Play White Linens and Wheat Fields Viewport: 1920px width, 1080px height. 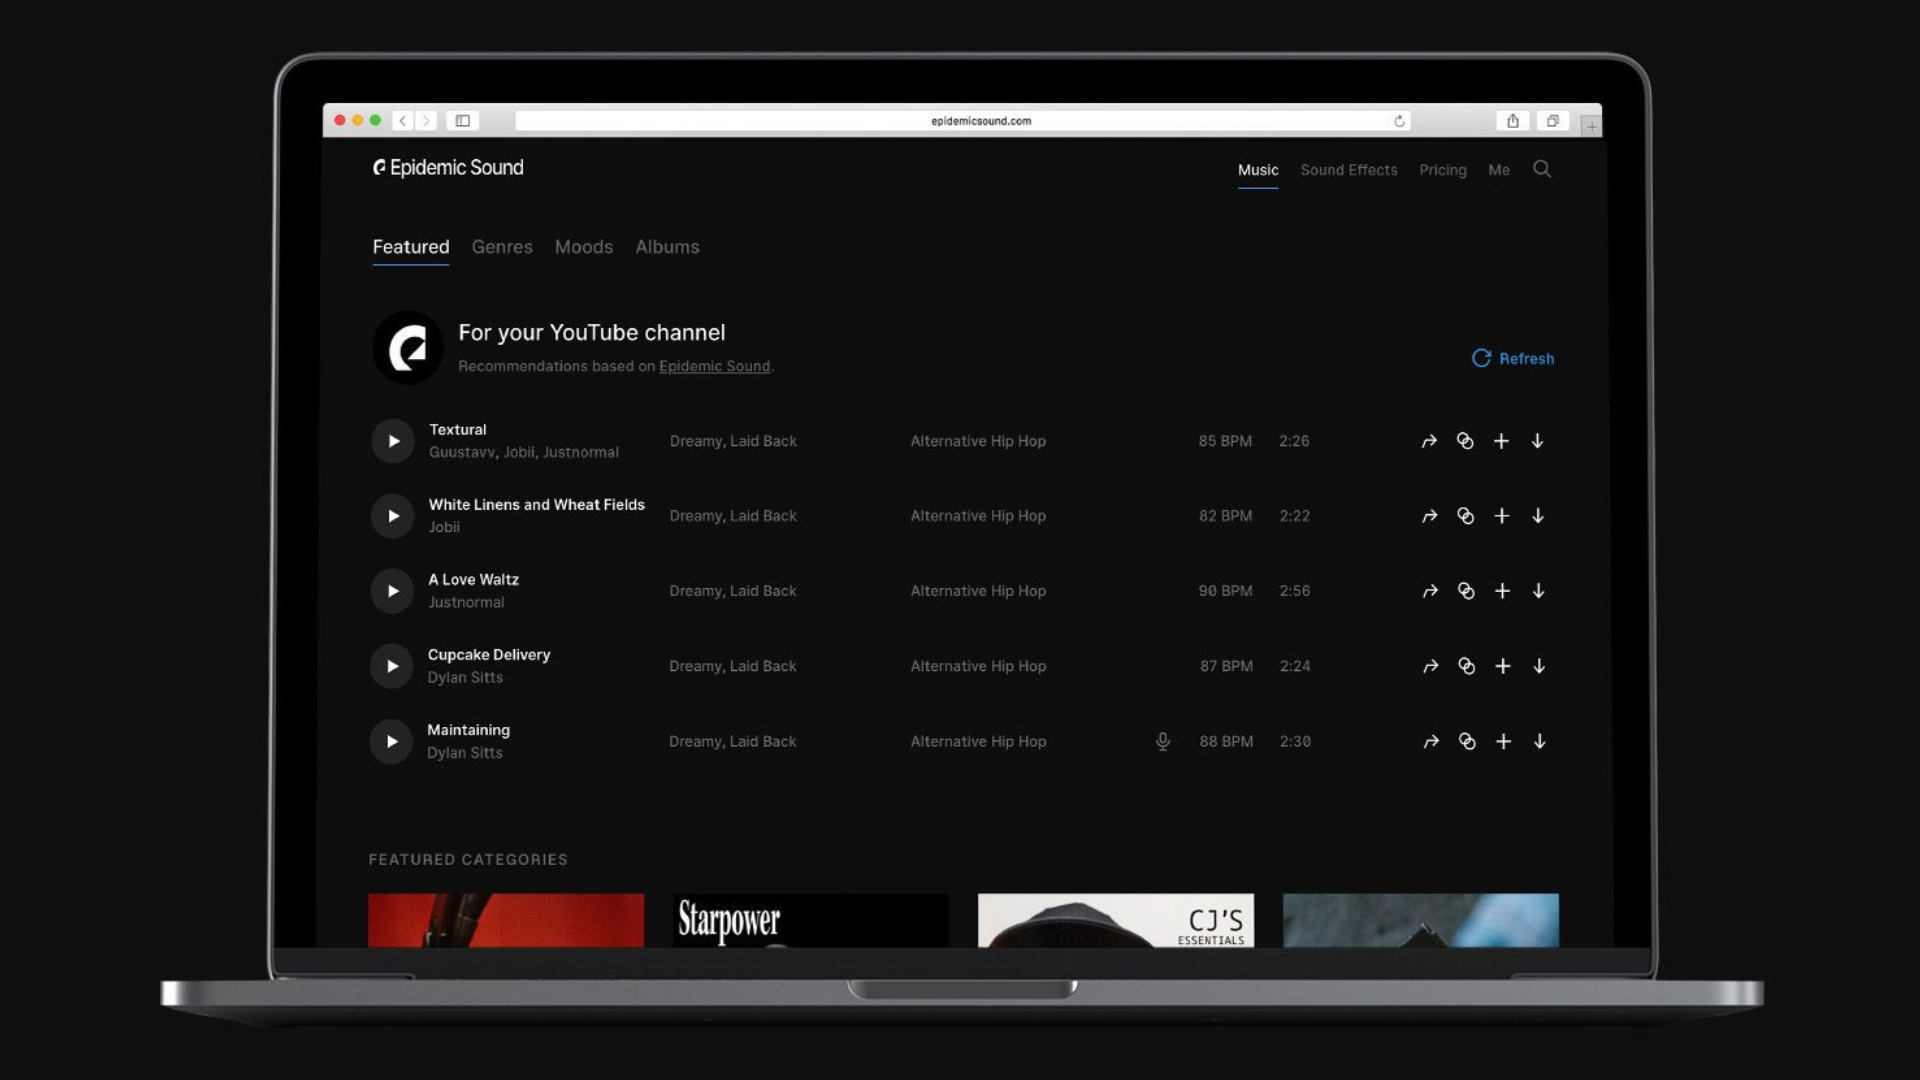click(x=393, y=516)
